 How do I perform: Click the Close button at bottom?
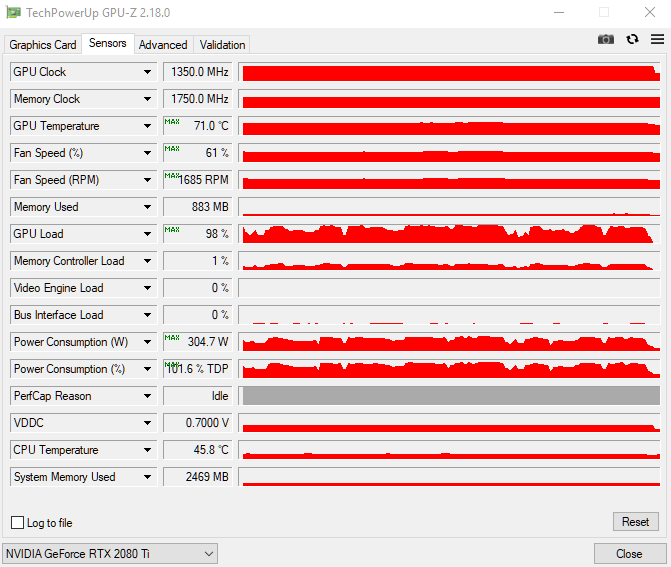click(629, 554)
